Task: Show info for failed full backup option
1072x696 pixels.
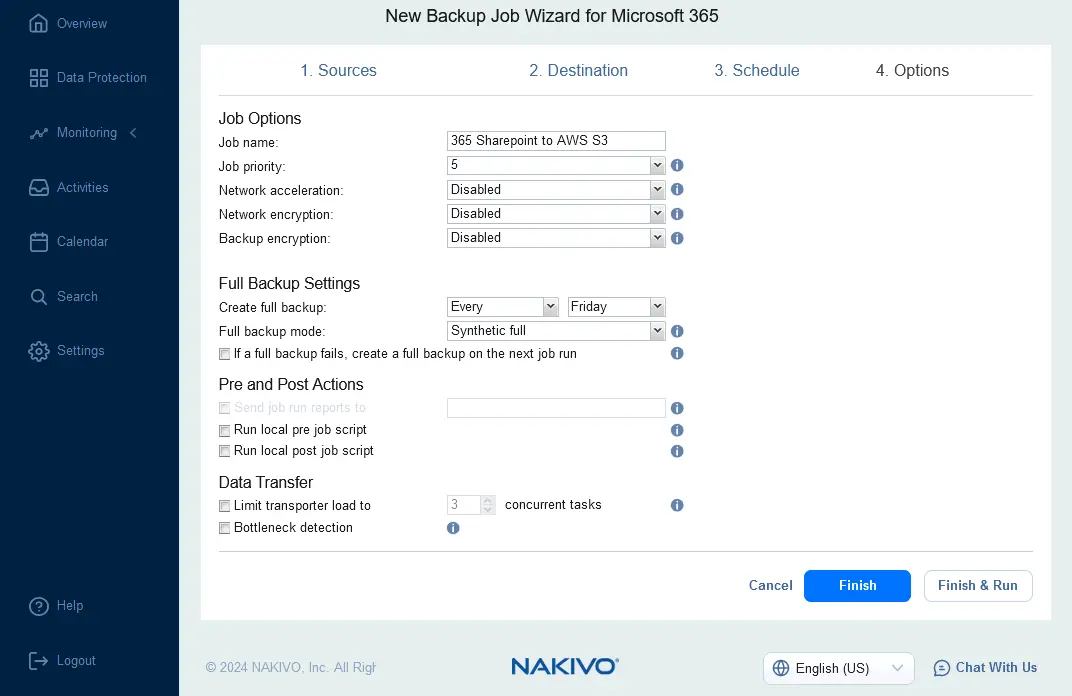Action: [x=677, y=353]
